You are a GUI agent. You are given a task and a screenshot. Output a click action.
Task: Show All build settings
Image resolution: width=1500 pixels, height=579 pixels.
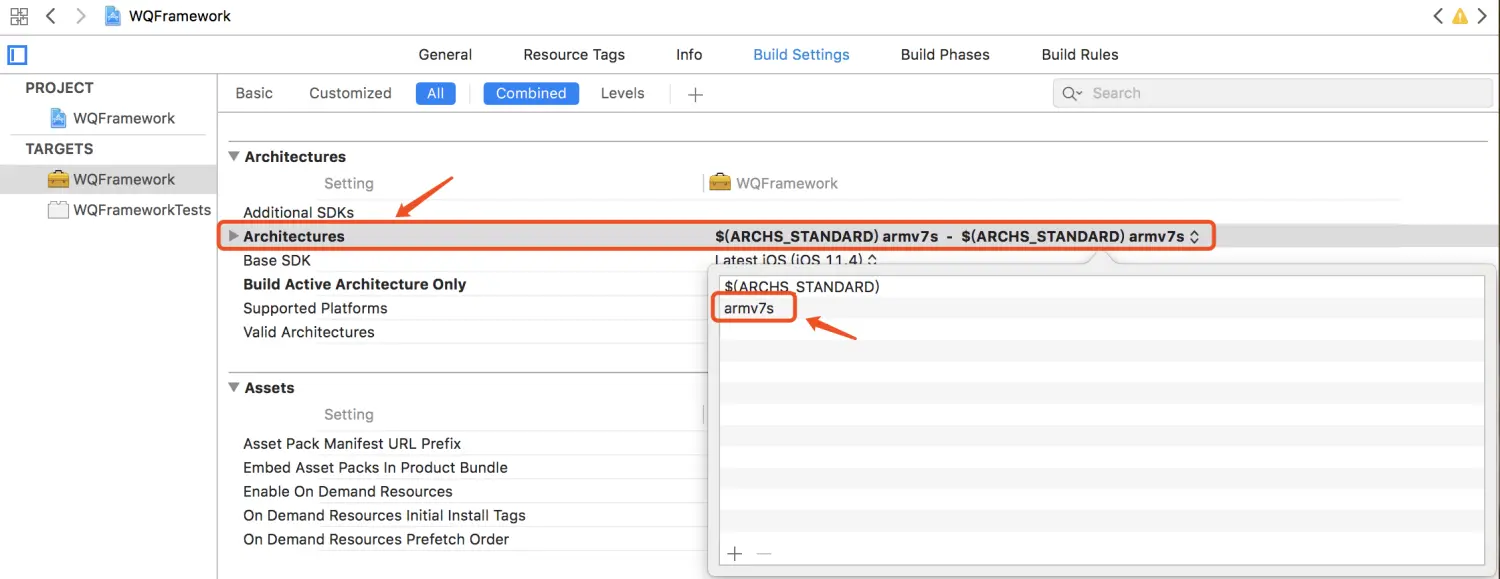click(x=435, y=93)
